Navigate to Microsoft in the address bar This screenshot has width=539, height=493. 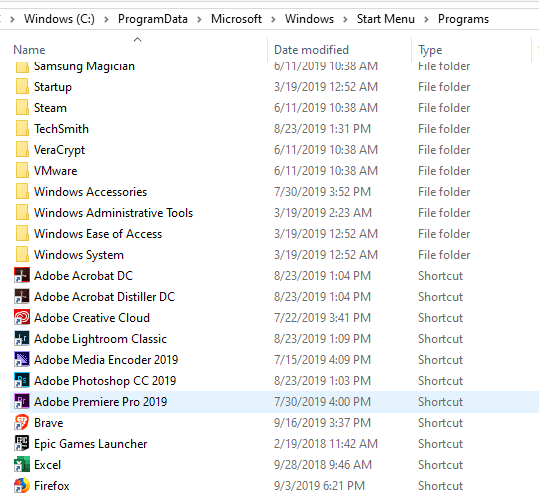tap(236, 19)
